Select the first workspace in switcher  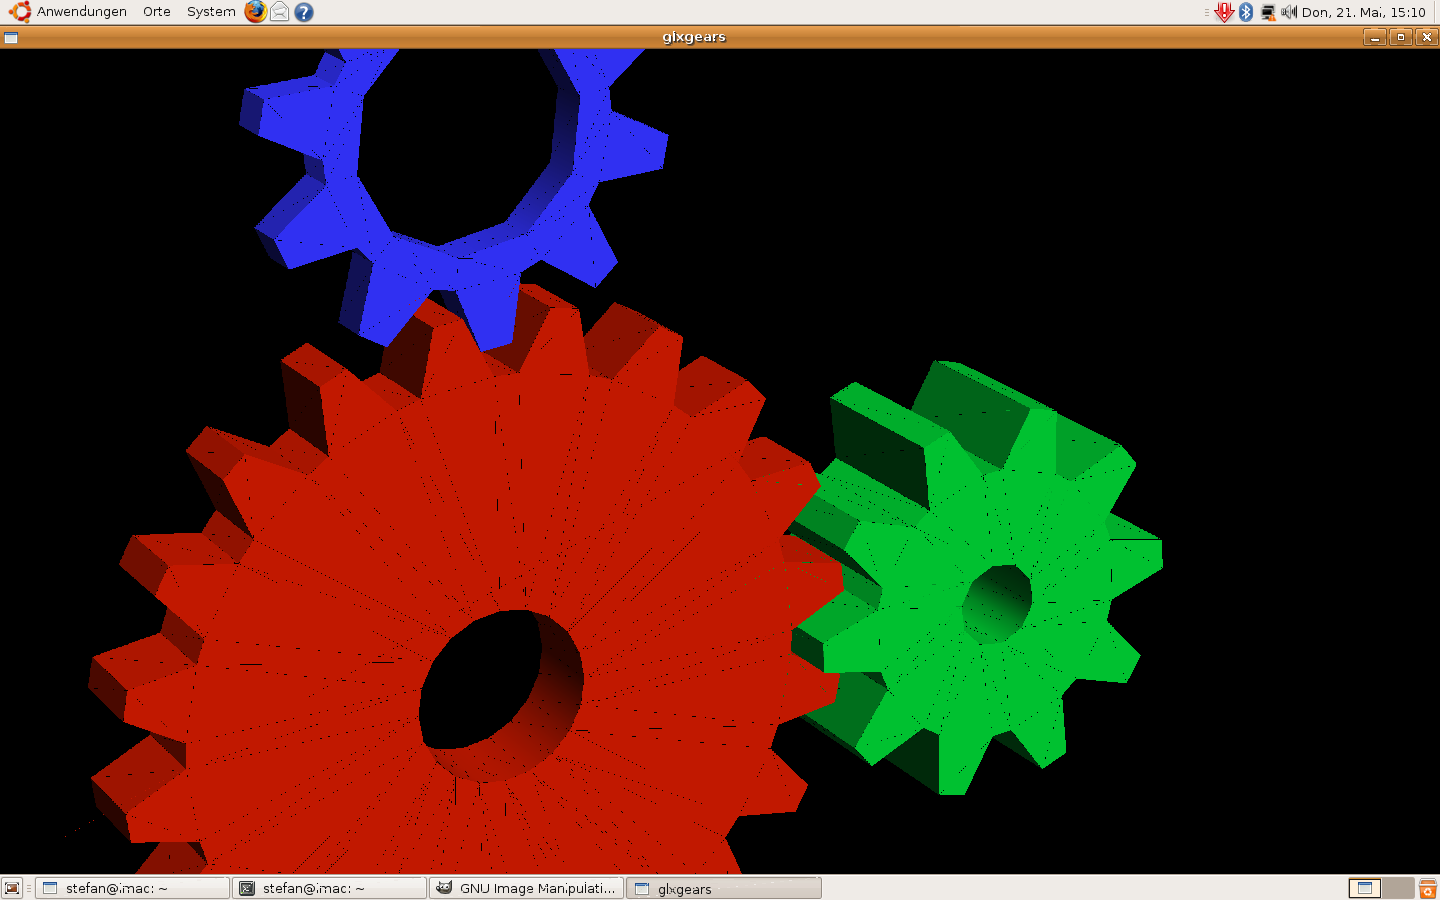(x=1365, y=888)
